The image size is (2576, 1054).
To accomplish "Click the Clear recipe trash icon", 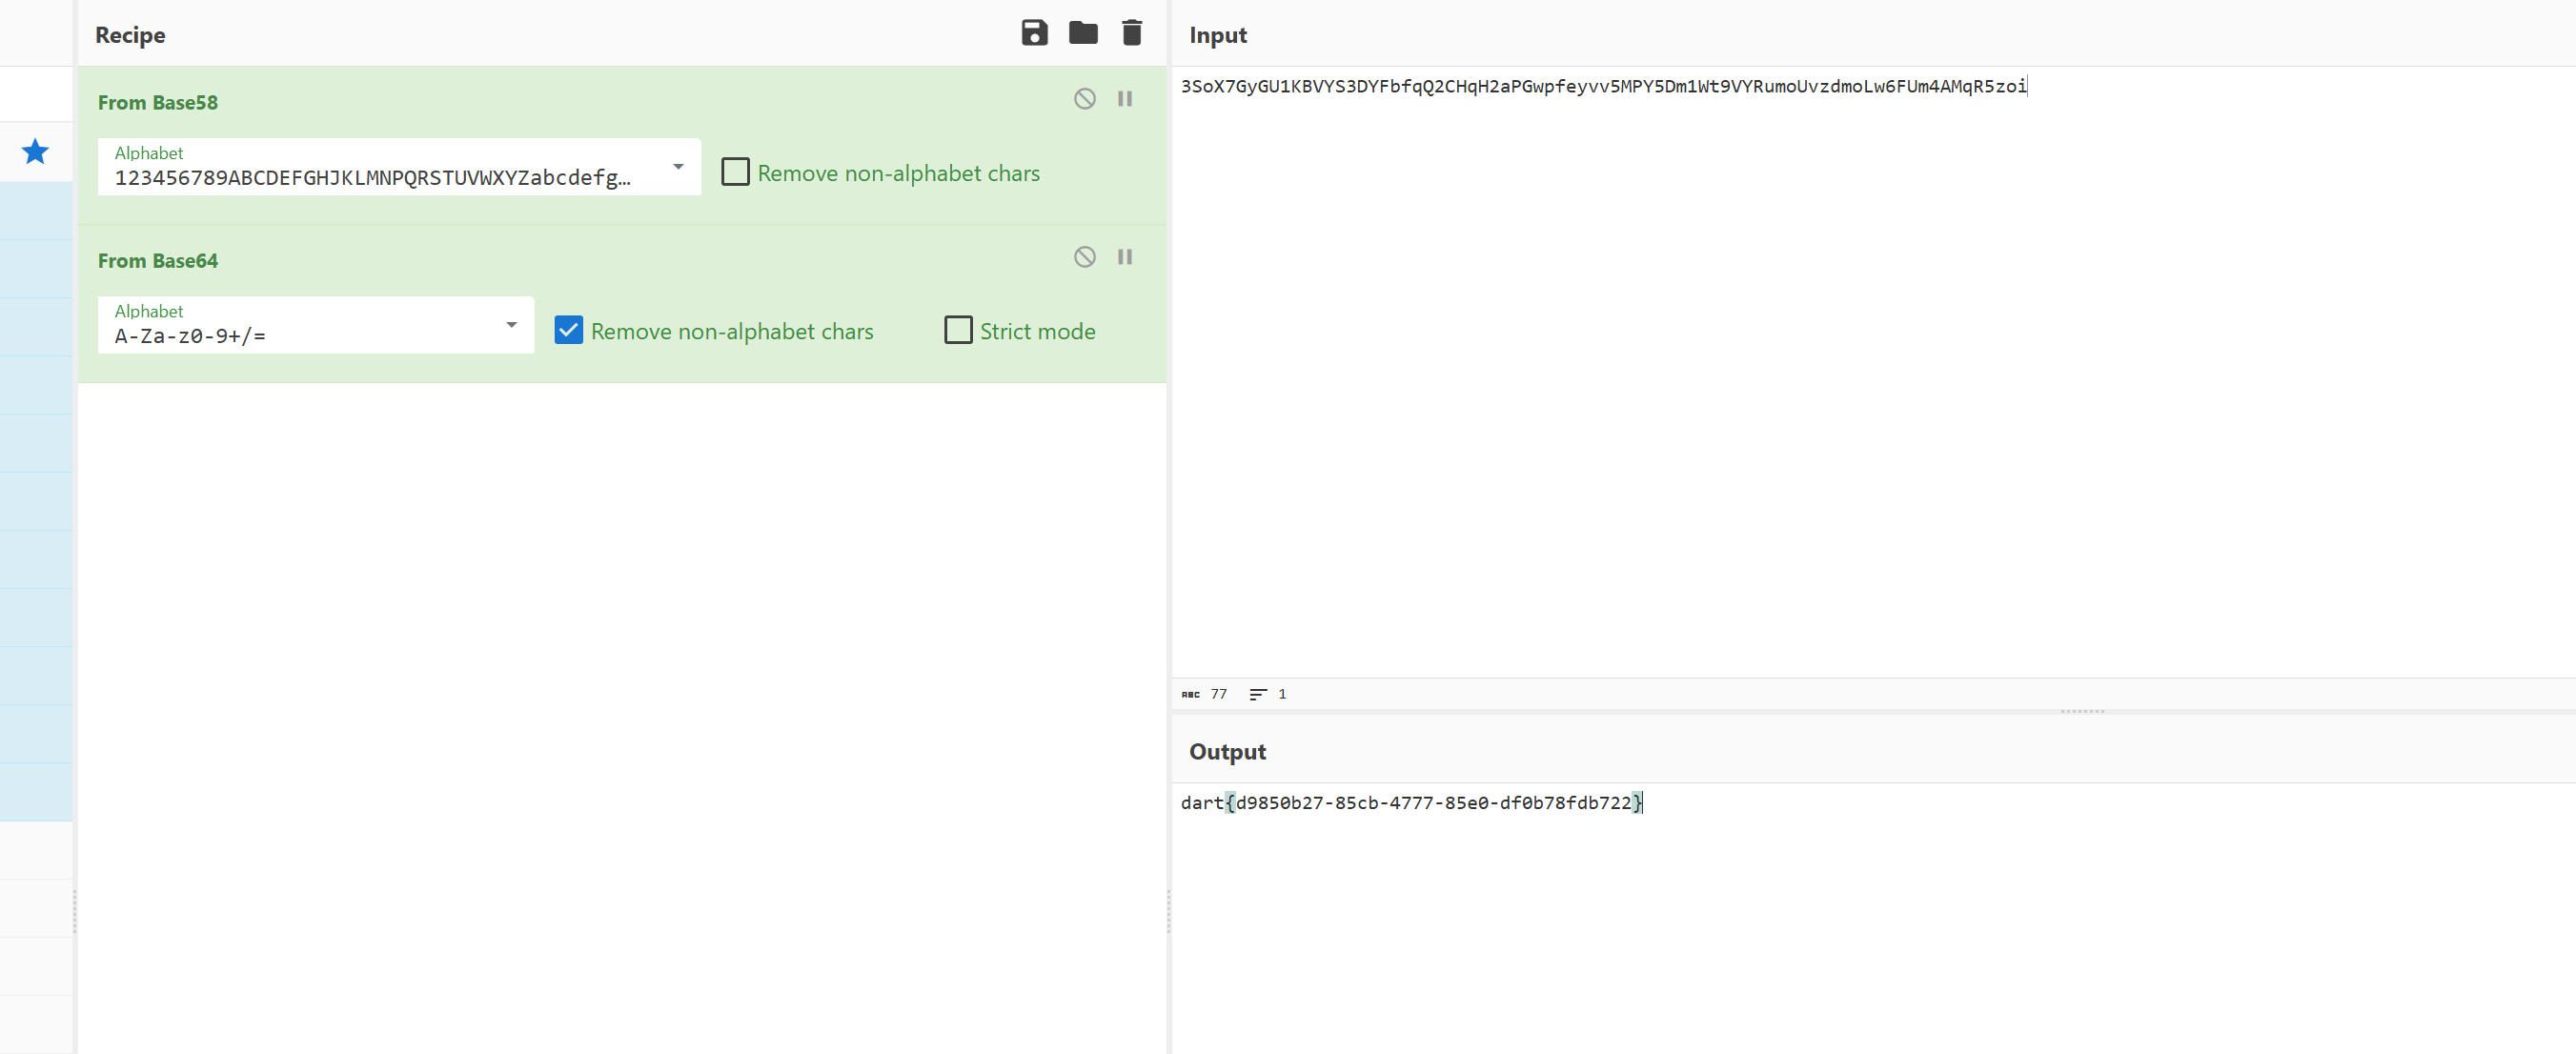I will click(x=1131, y=33).
